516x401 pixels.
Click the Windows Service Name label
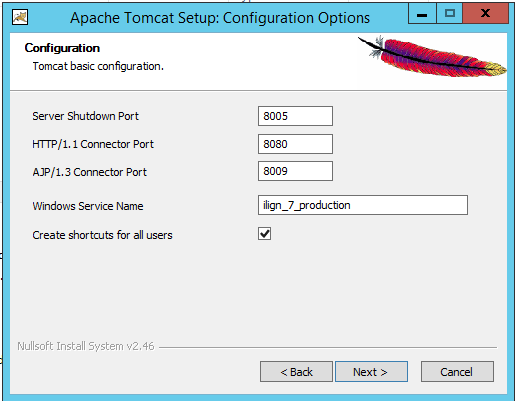[x=88, y=206]
